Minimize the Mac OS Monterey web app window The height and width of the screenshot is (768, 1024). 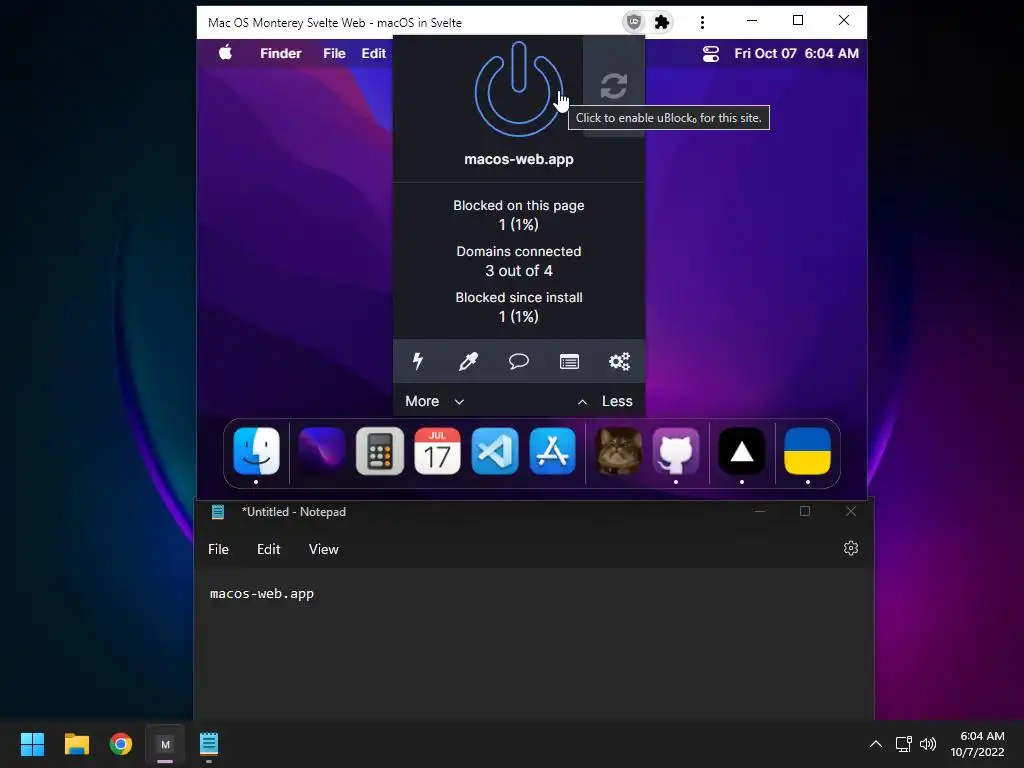pos(752,20)
